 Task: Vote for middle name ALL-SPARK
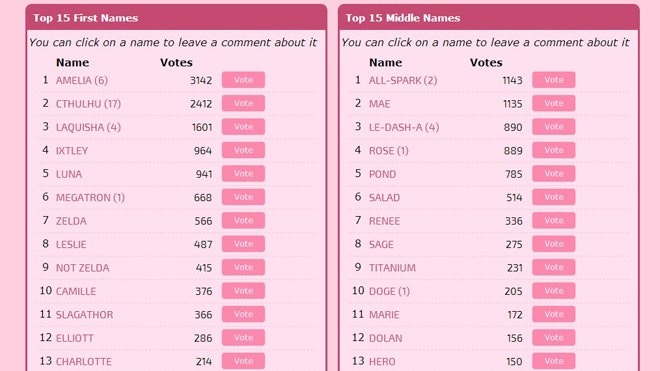tap(554, 80)
